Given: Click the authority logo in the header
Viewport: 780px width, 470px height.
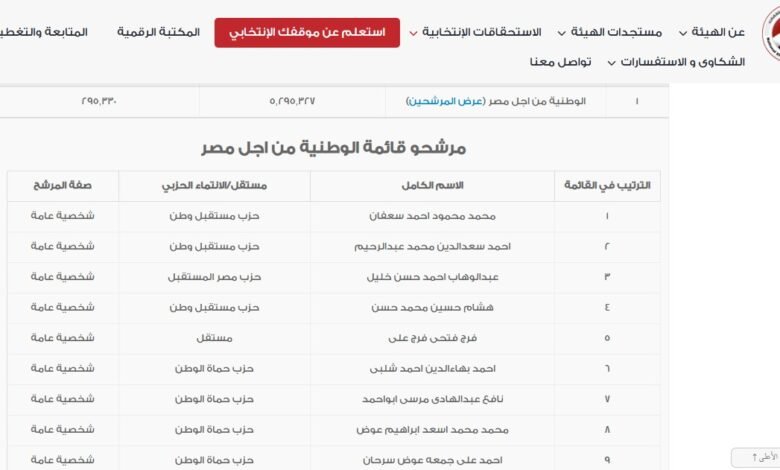Looking at the screenshot, I should 768,32.
